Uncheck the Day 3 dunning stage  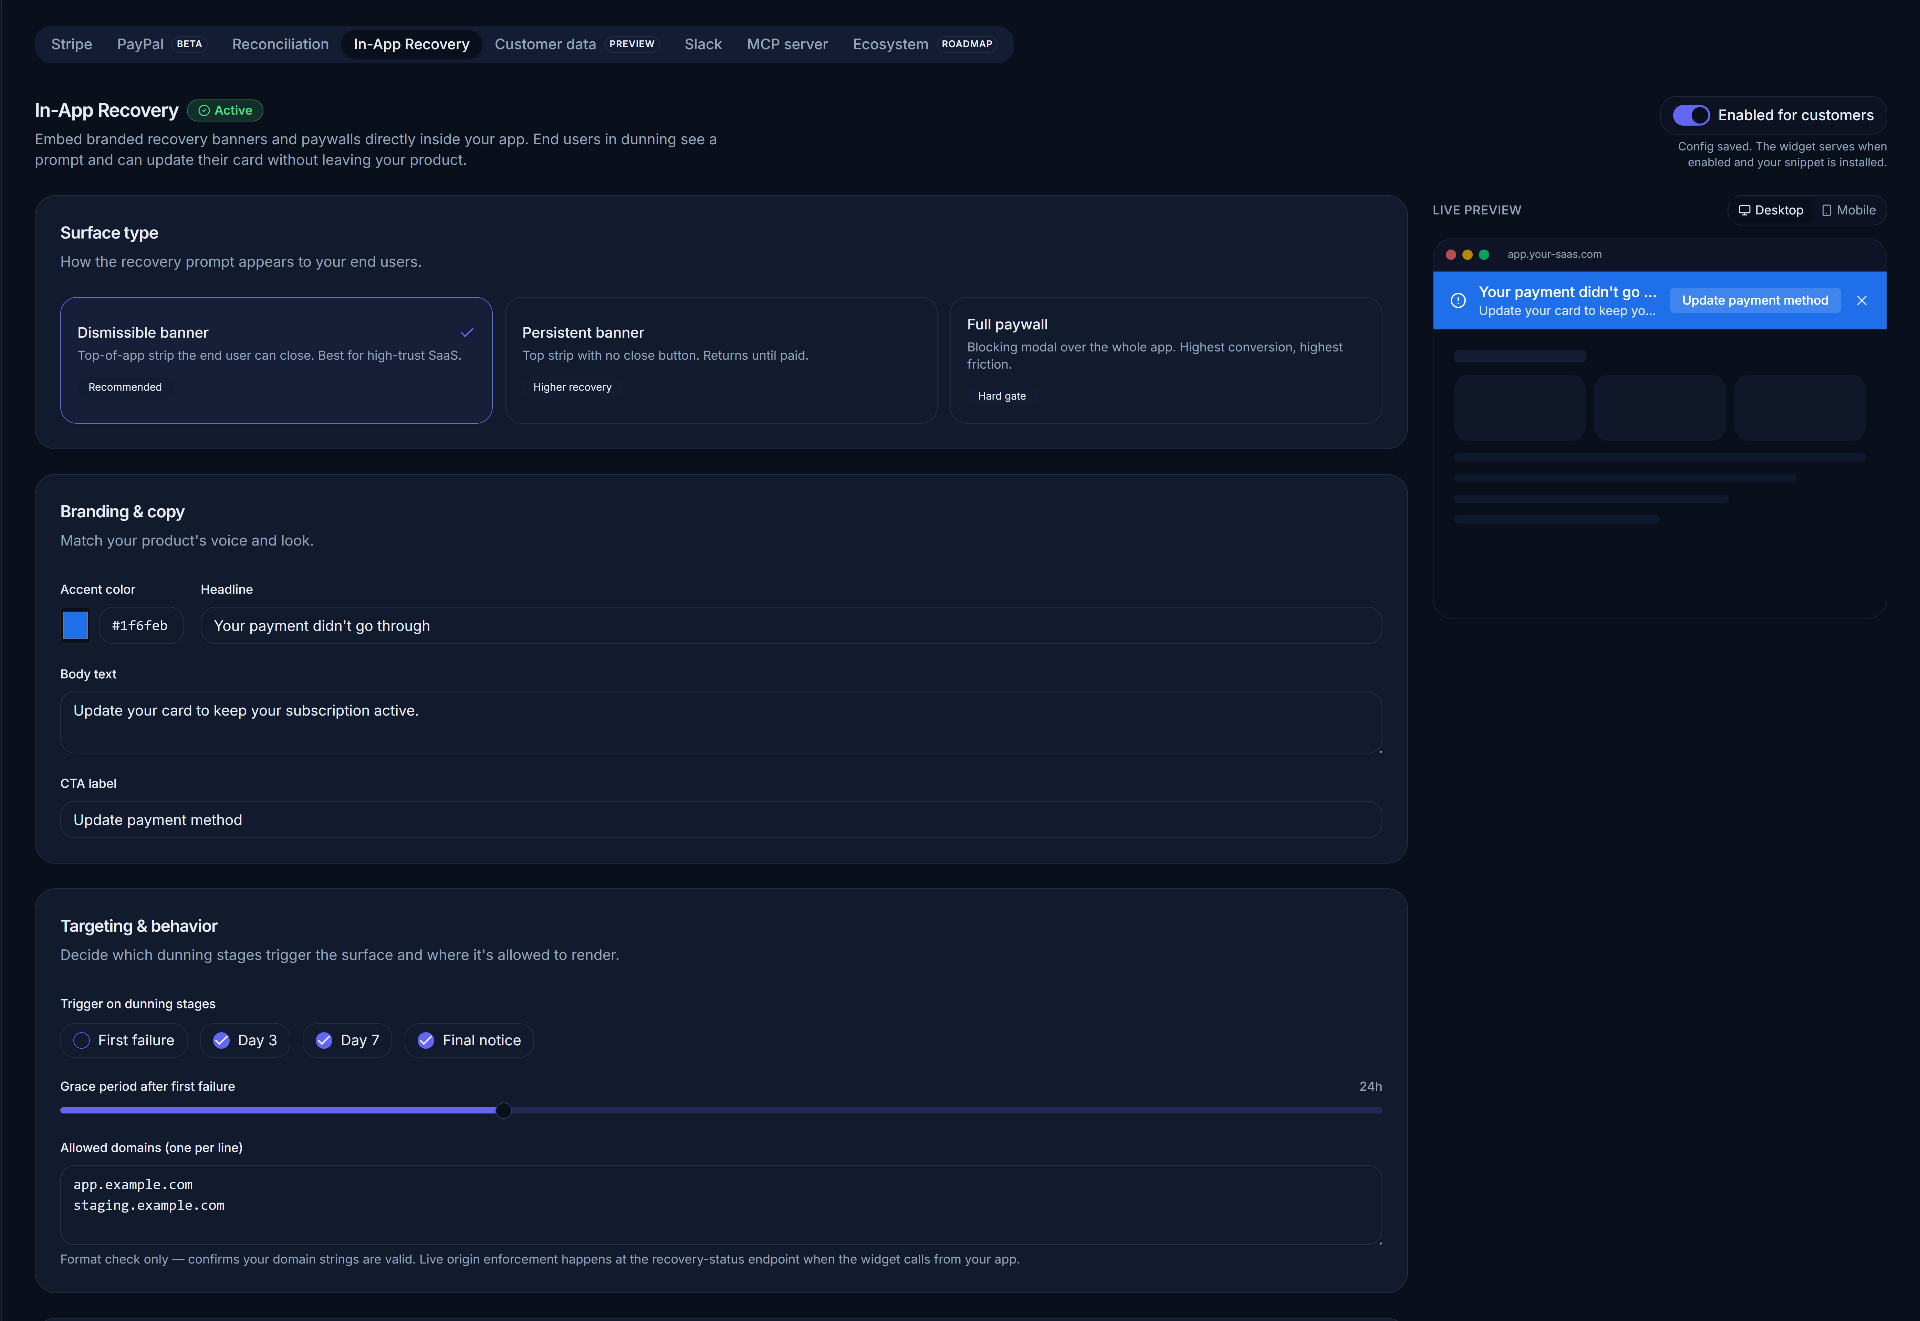click(x=245, y=1040)
